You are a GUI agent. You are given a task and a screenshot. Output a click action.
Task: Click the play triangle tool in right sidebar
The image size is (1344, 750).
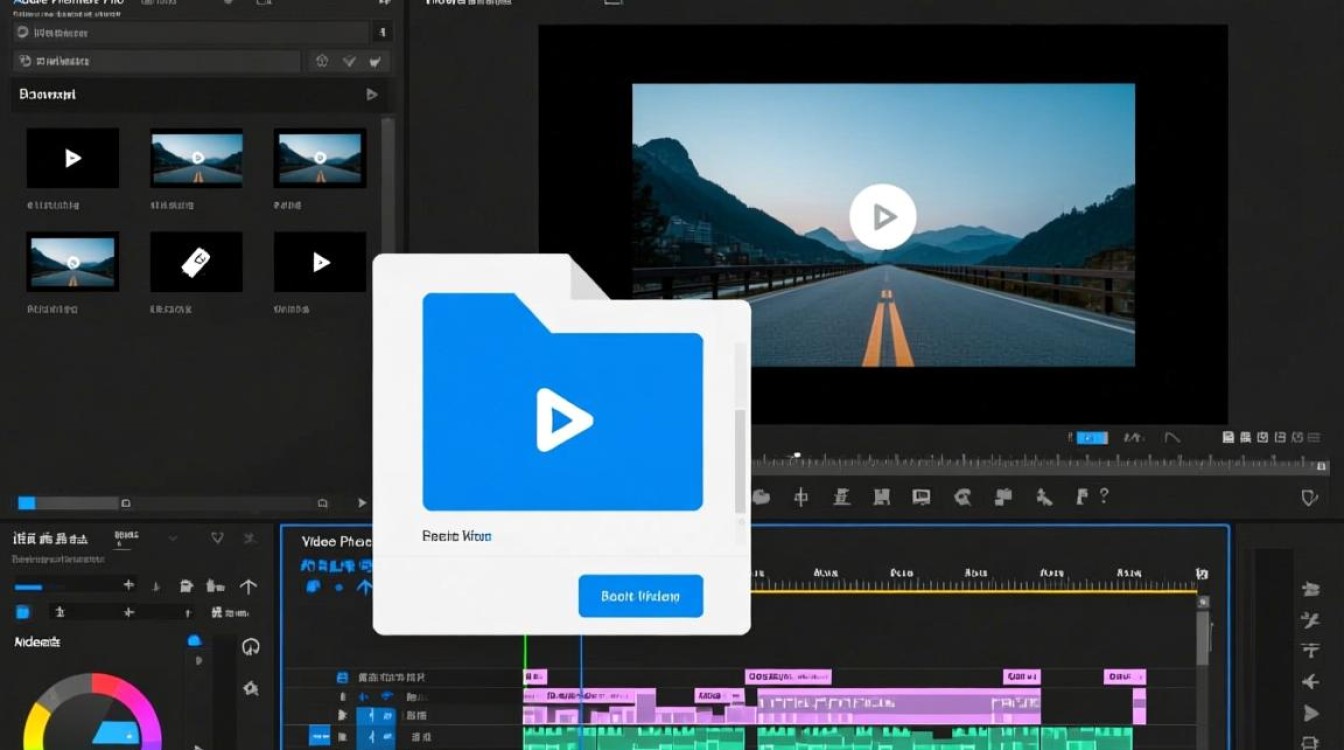[1310, 713]
